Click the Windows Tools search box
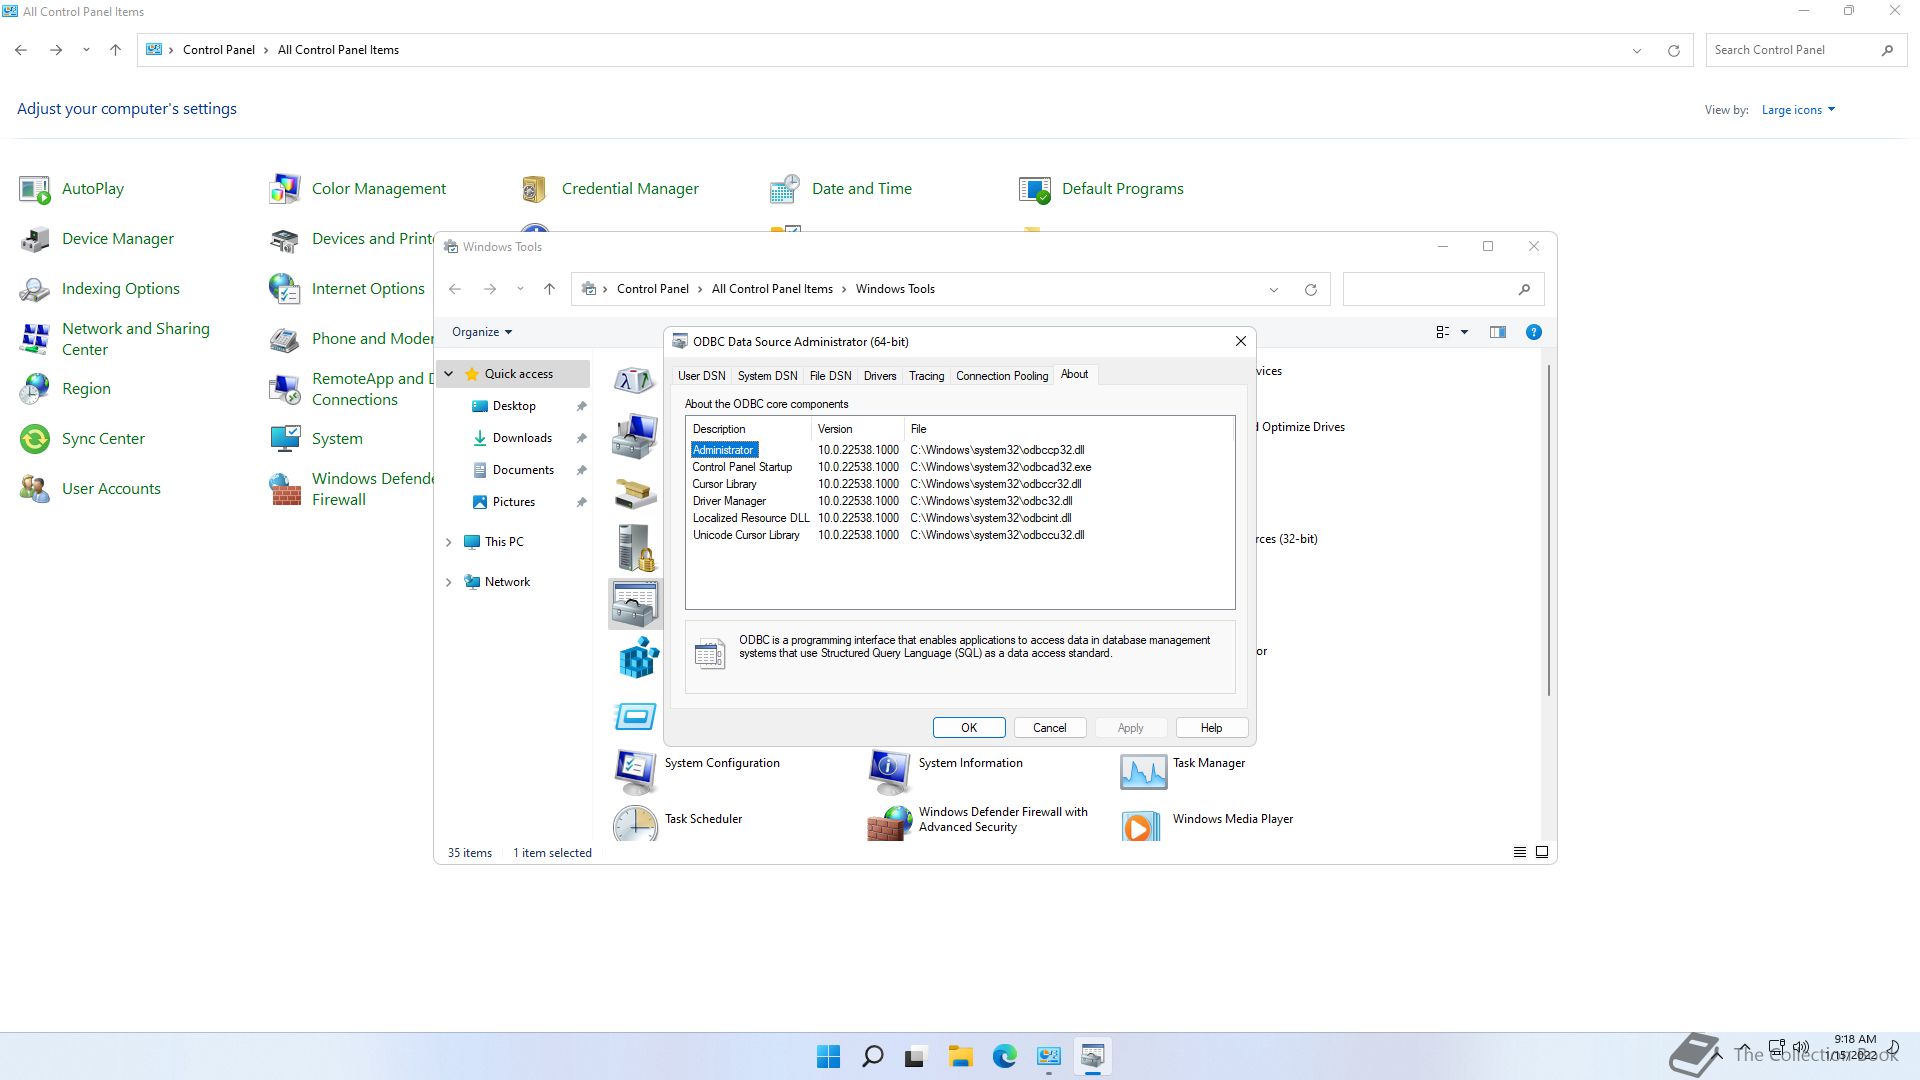1920x1080 pixels. click(x=1443, y=289)
